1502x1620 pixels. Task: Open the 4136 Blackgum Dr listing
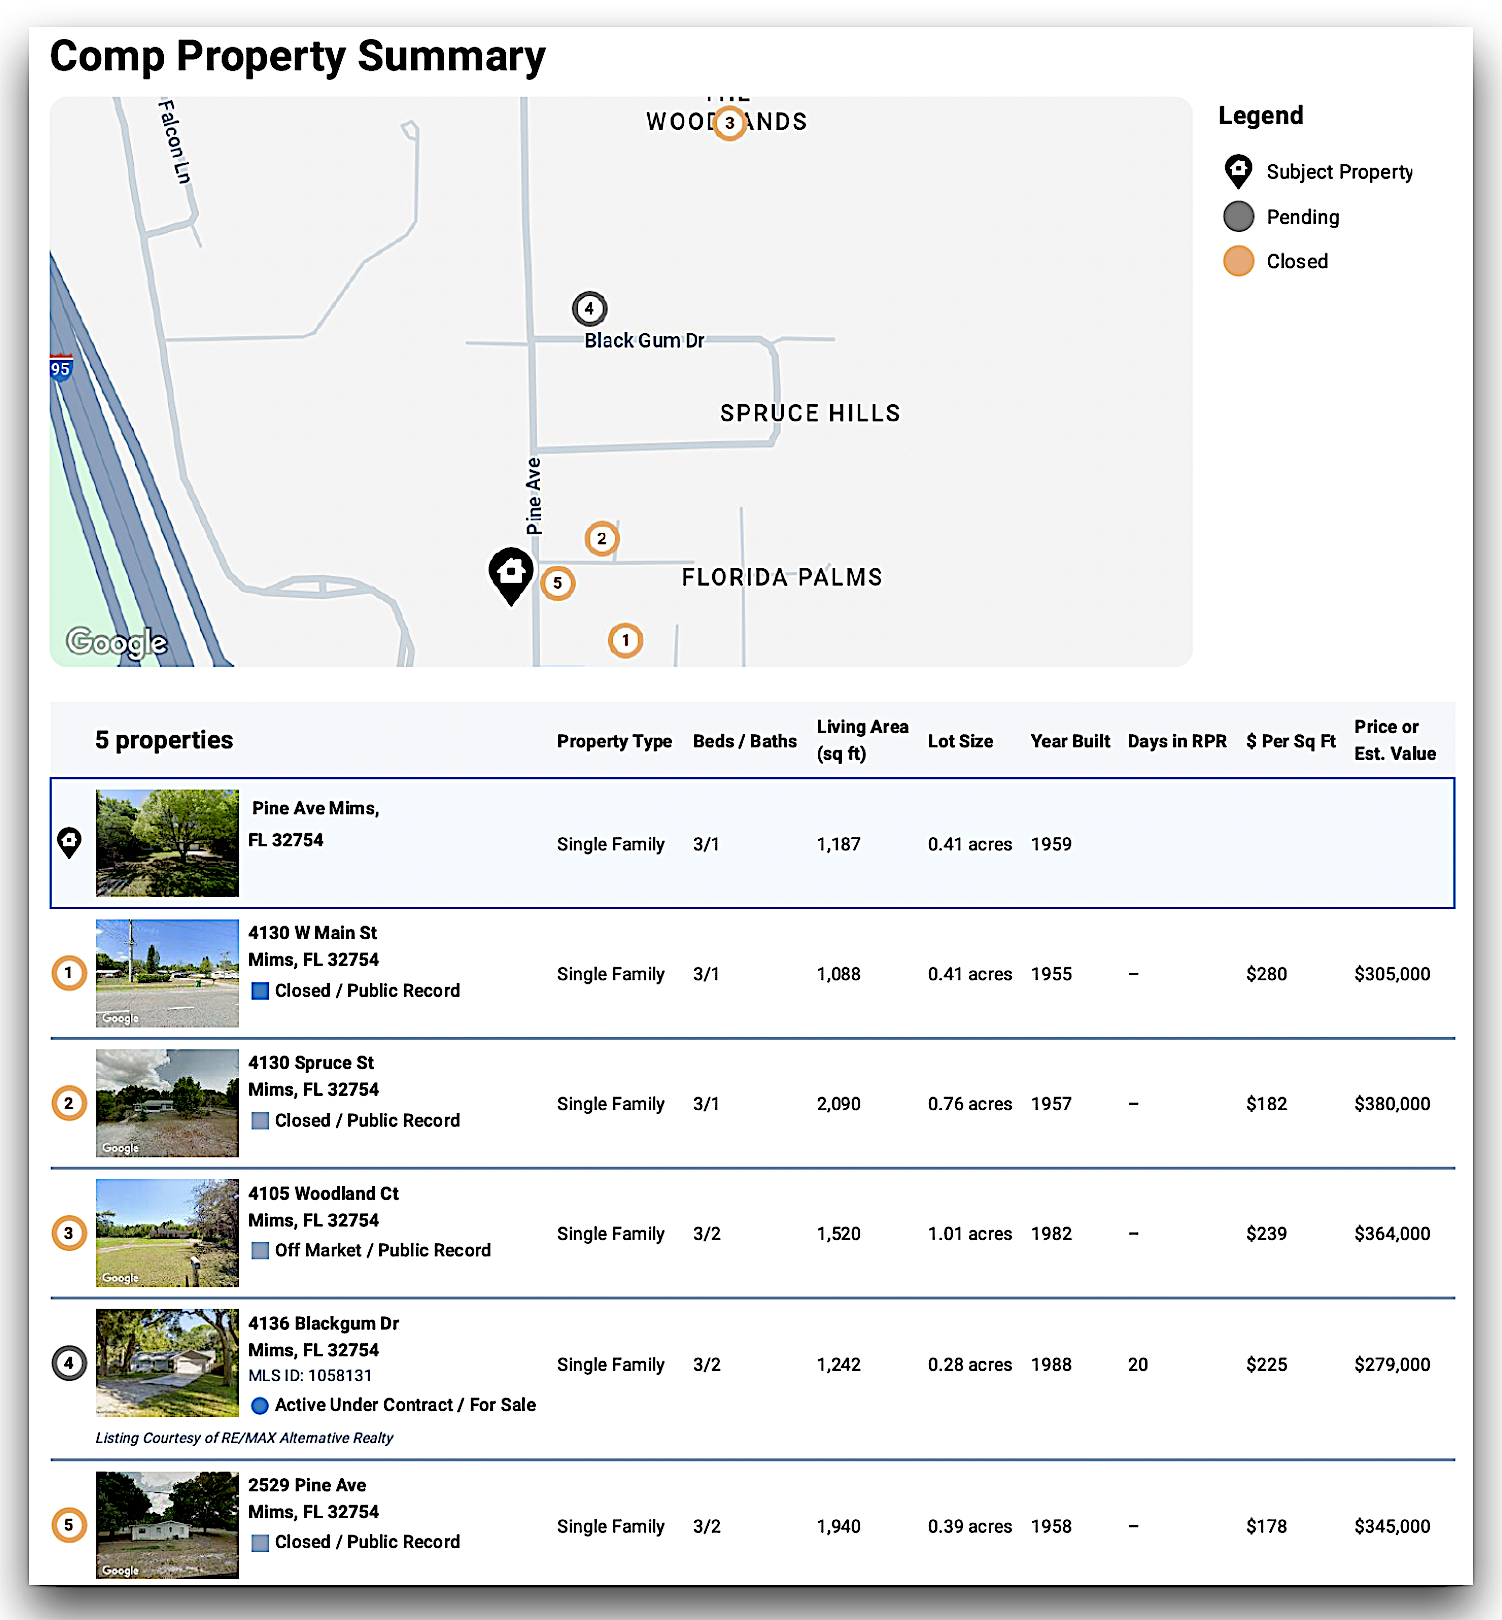tap(323, 1323)
